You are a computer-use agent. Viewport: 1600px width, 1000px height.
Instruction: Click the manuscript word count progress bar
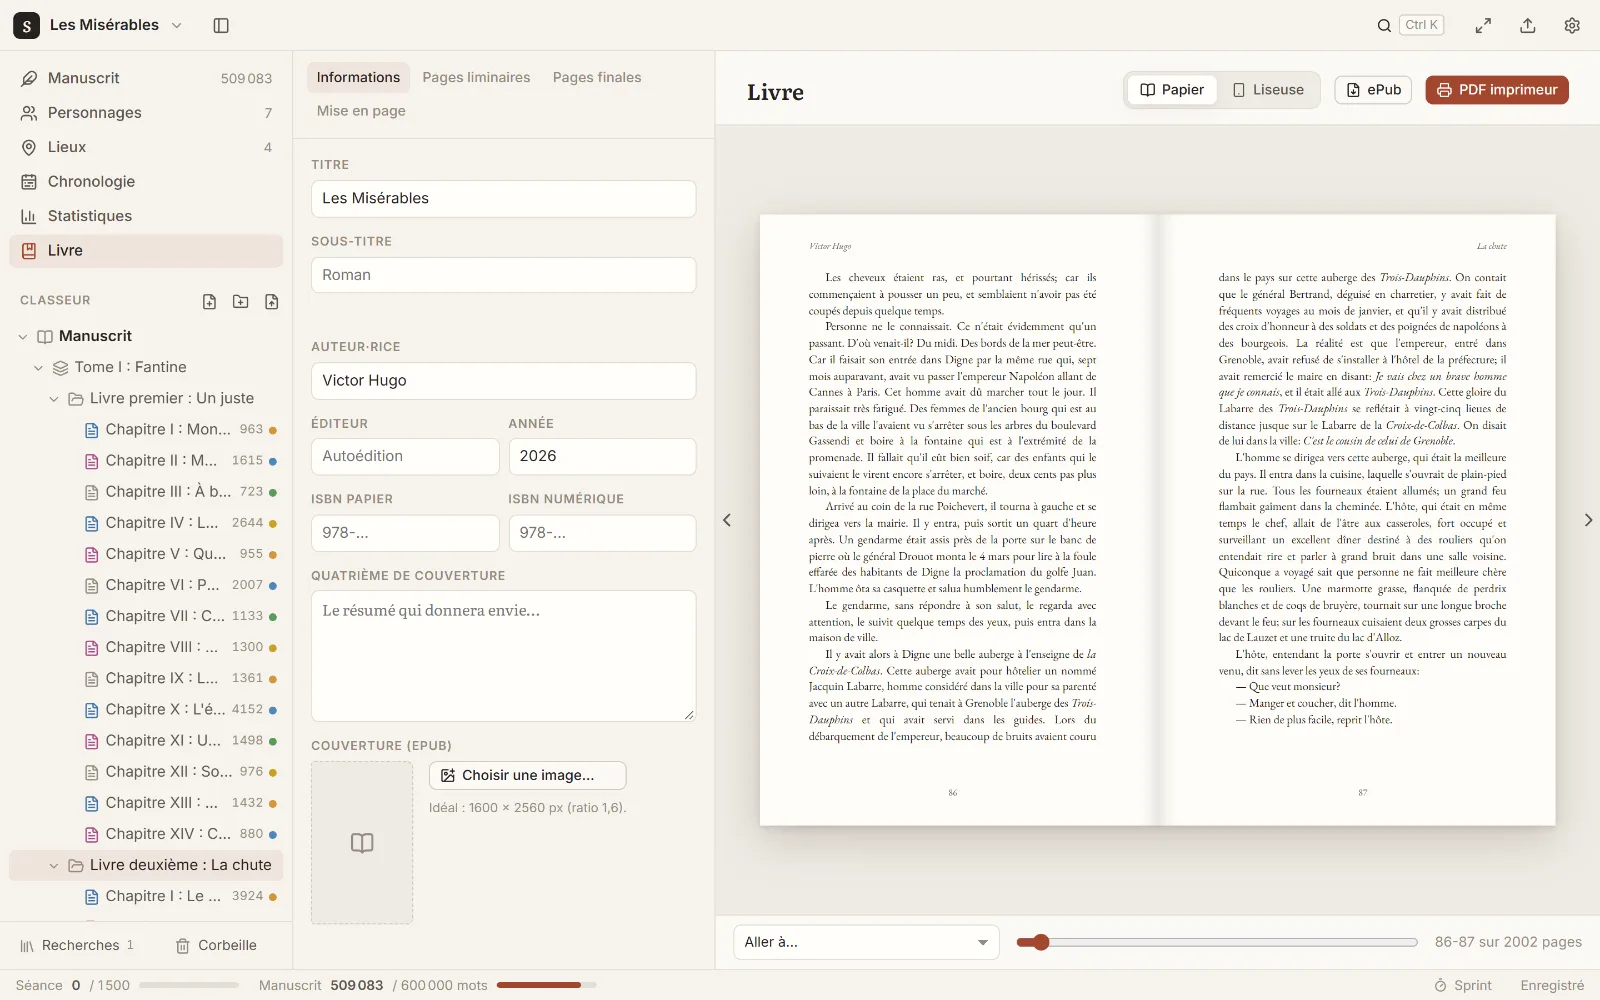(x=546, y=985)
